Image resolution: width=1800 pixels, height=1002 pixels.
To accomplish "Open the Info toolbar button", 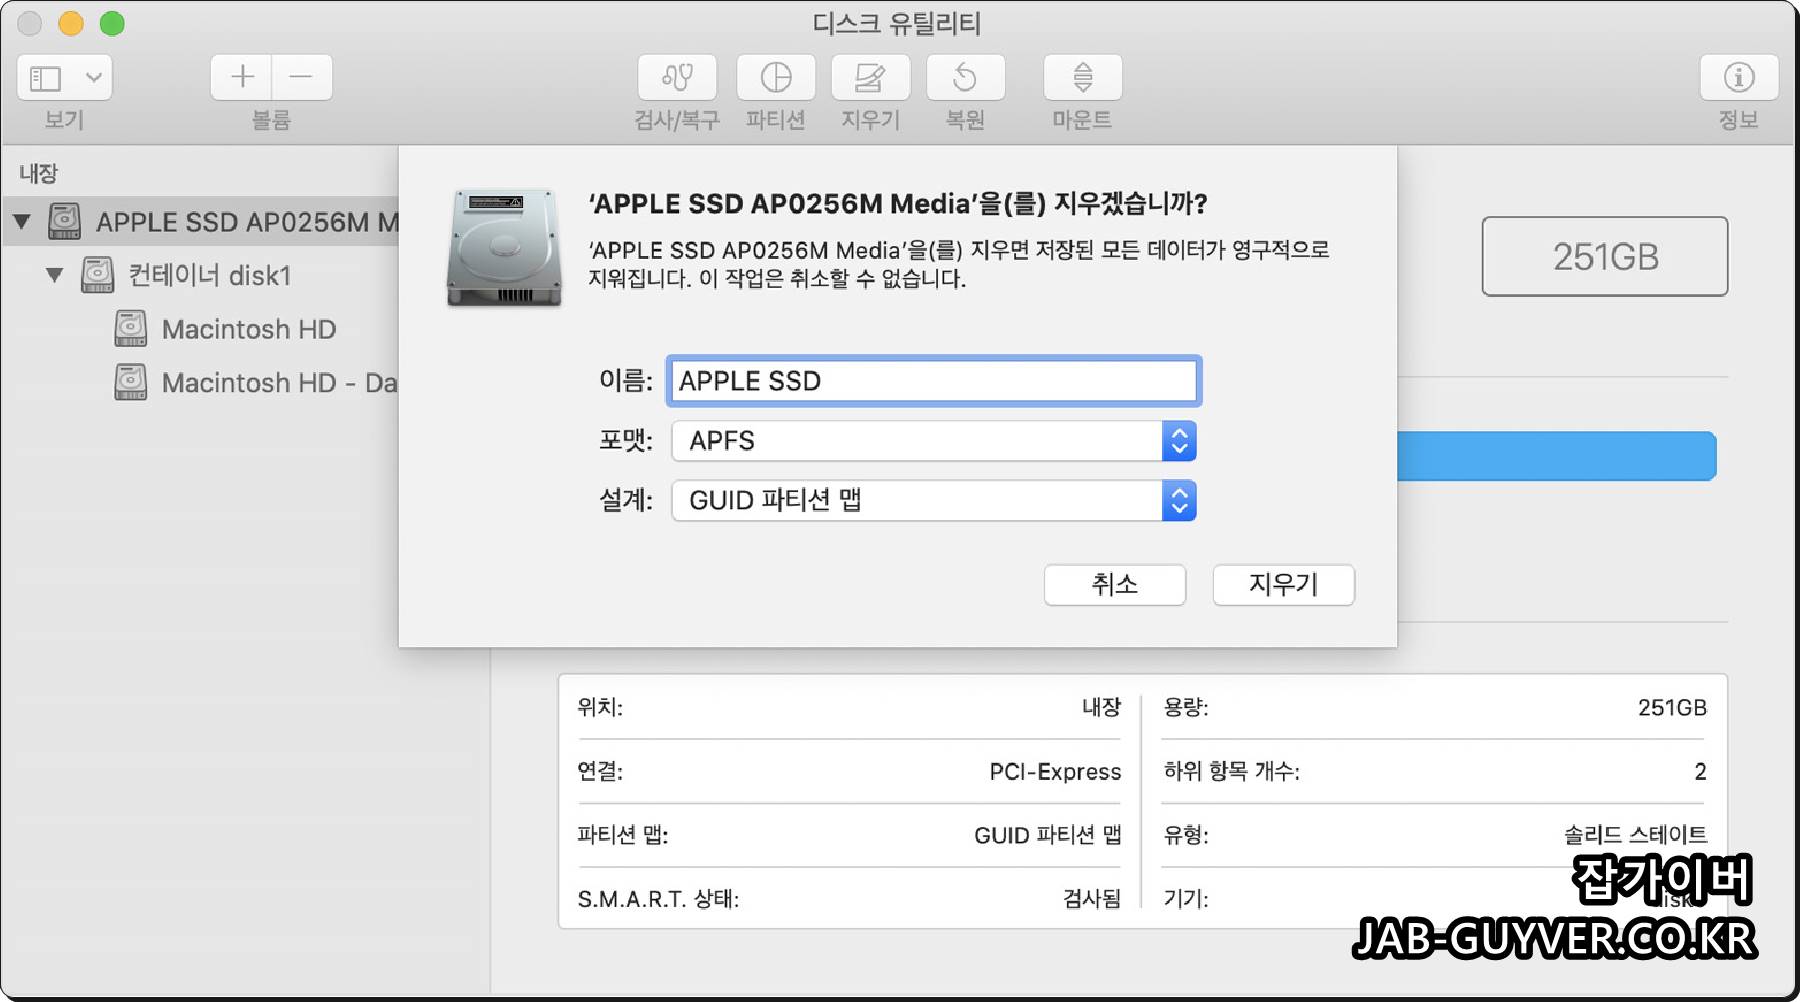I will pos(1739,77).
